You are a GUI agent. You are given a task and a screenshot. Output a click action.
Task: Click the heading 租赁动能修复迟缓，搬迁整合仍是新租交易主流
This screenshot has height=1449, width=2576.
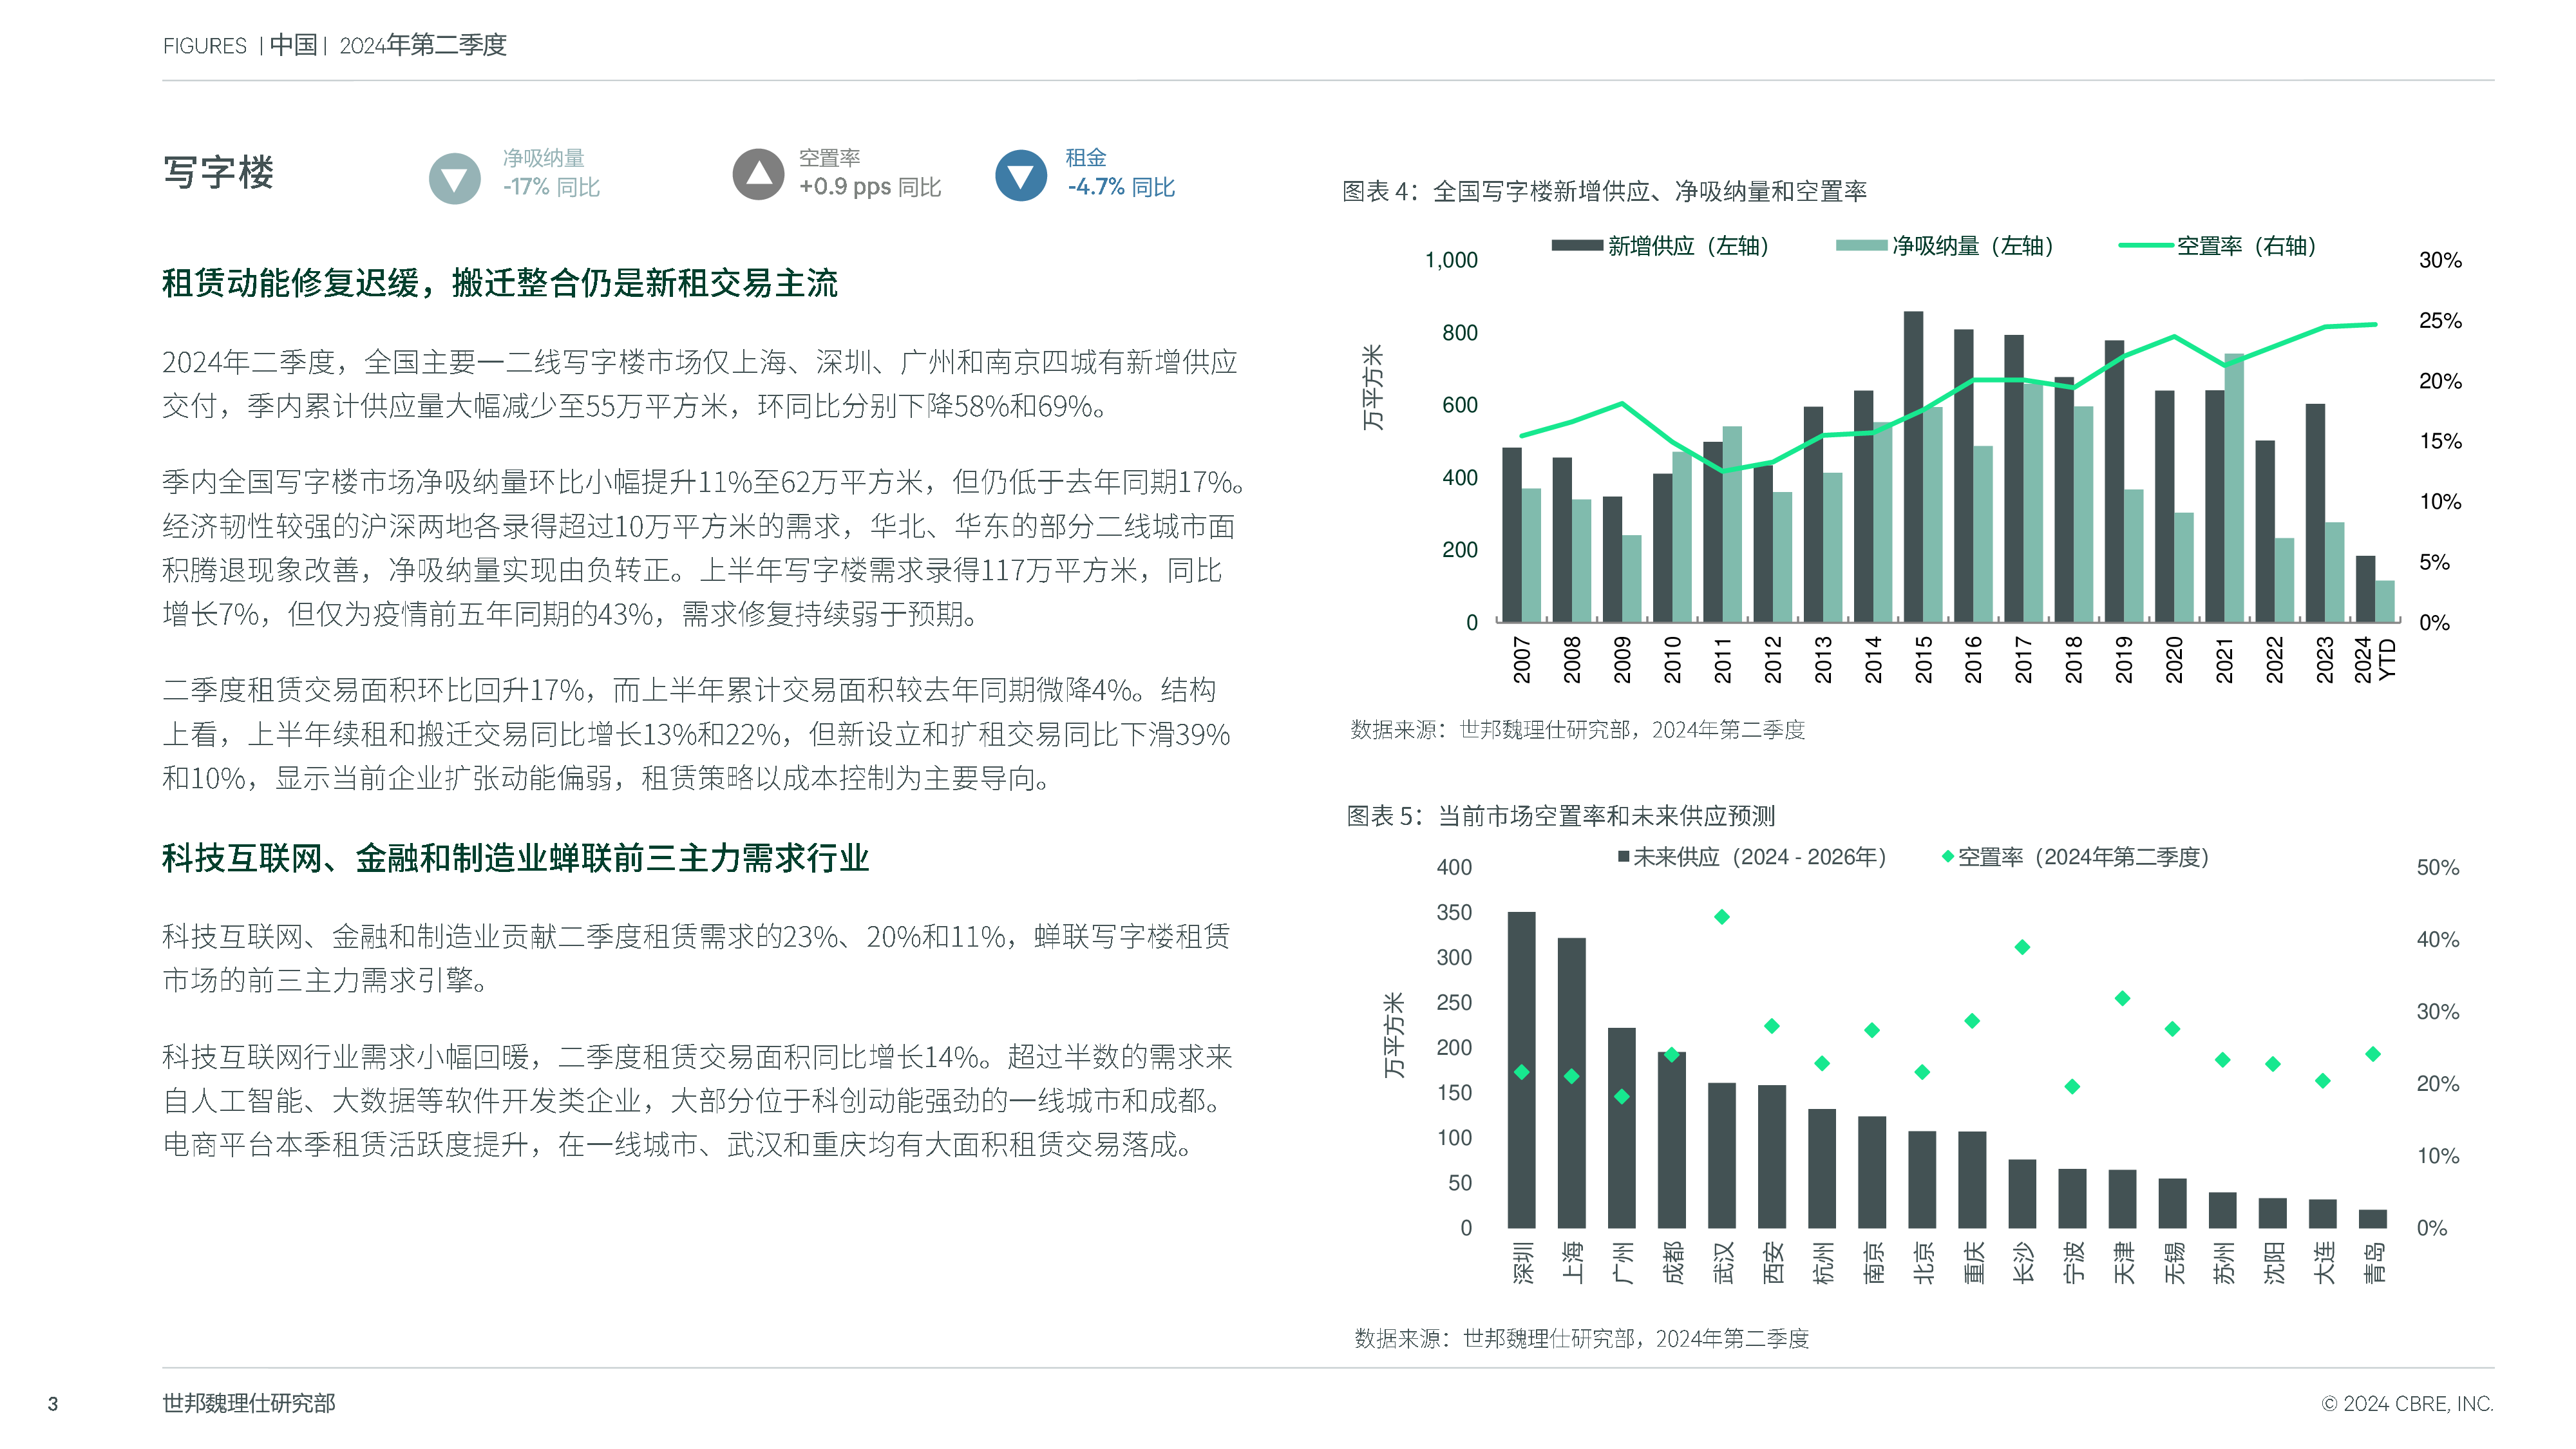(500, 283)
